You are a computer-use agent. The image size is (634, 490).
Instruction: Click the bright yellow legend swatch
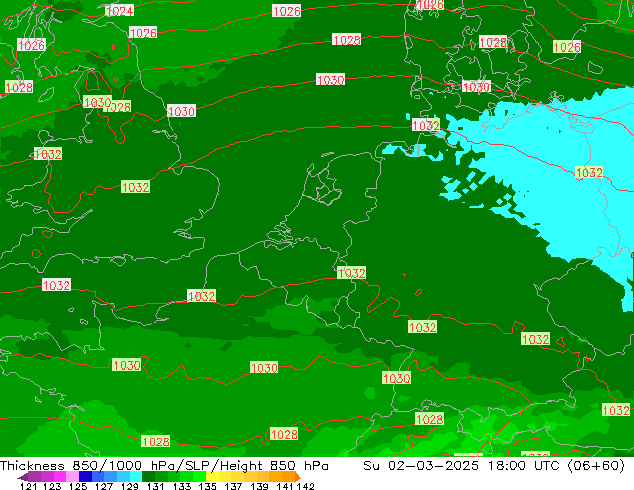[212, 476]
